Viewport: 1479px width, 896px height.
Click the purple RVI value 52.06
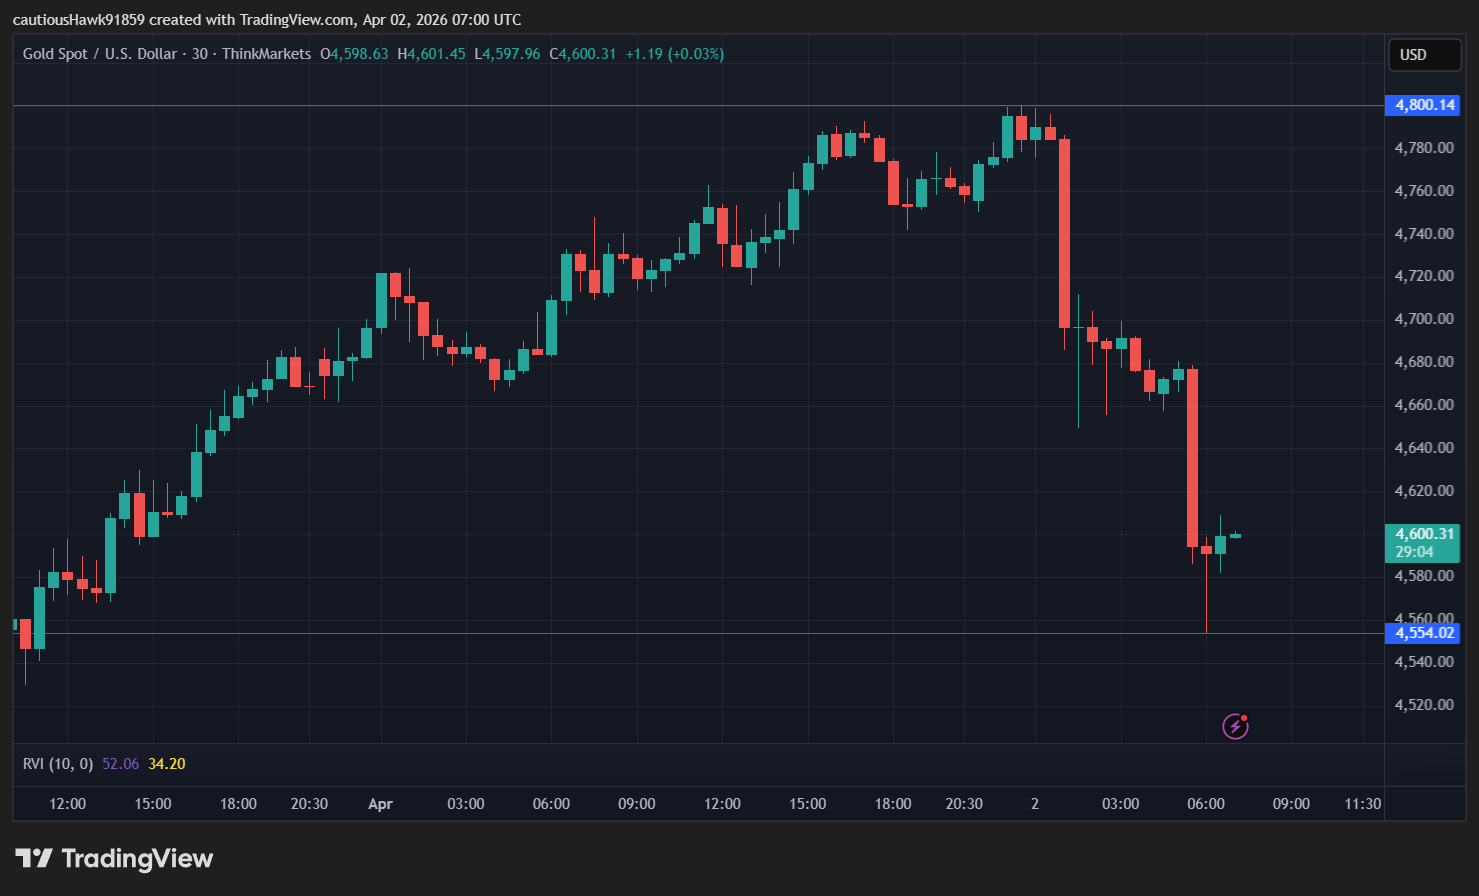120,764
